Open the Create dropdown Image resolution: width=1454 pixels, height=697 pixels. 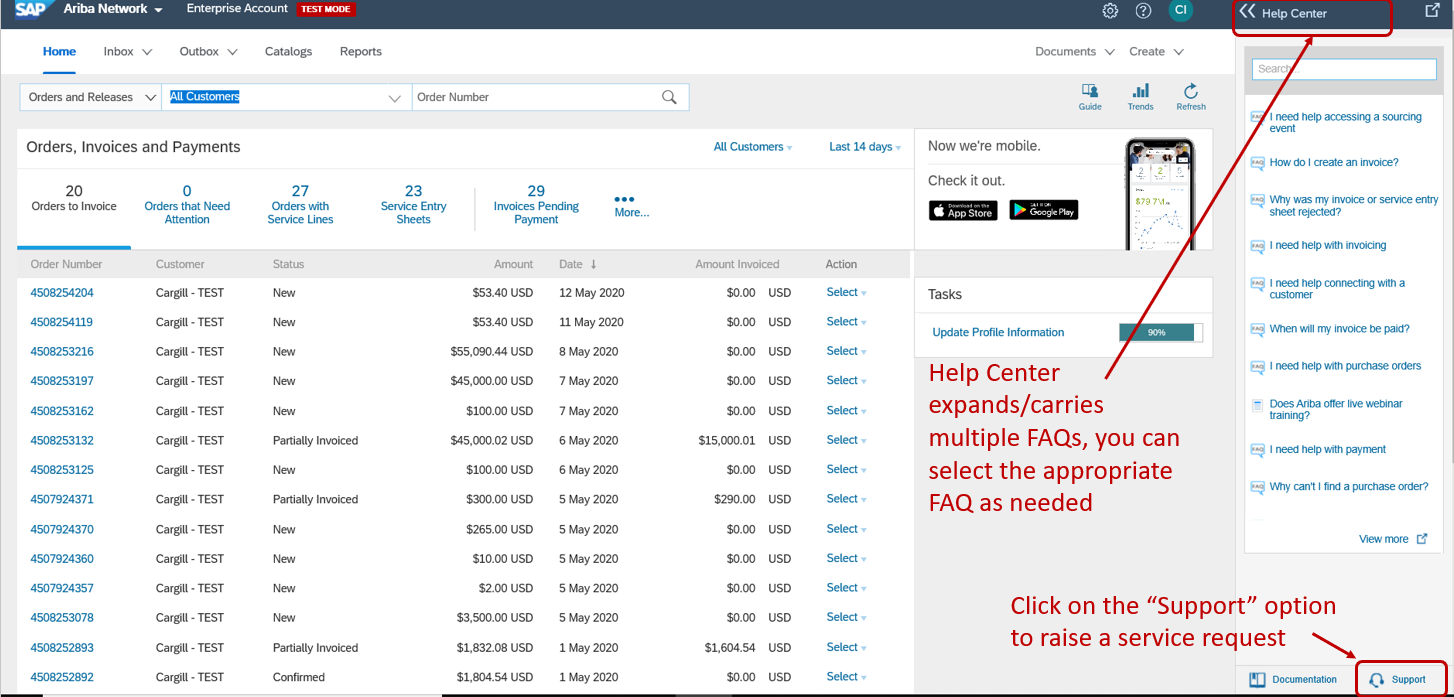pos(1157,51)
